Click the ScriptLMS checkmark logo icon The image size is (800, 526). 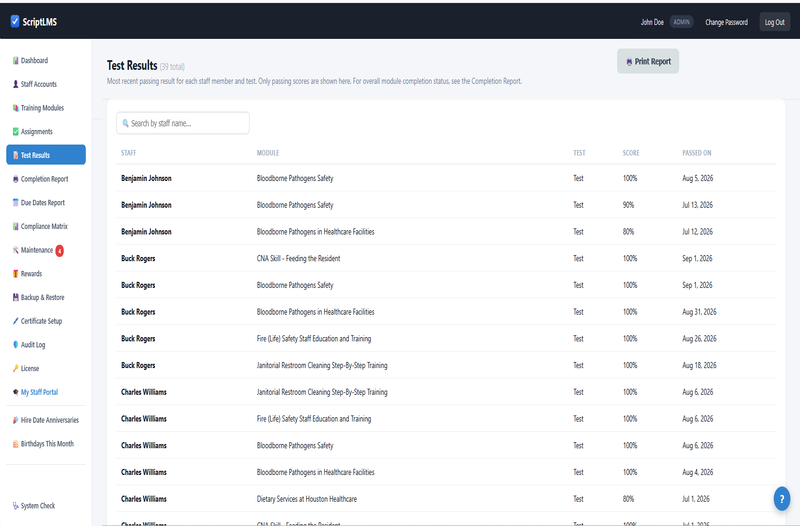point(15,21)
